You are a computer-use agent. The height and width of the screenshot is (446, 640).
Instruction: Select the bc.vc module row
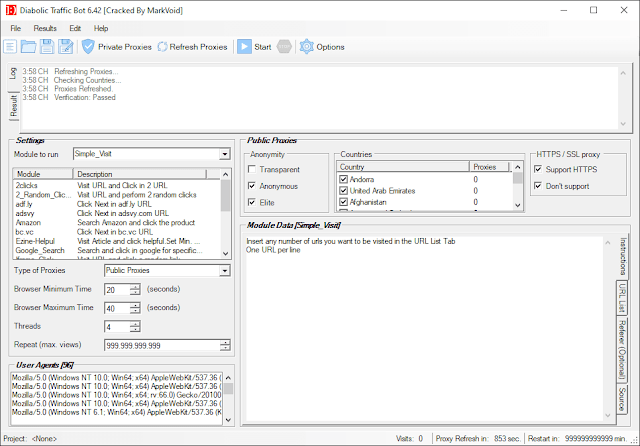click(x=117, y=232)
